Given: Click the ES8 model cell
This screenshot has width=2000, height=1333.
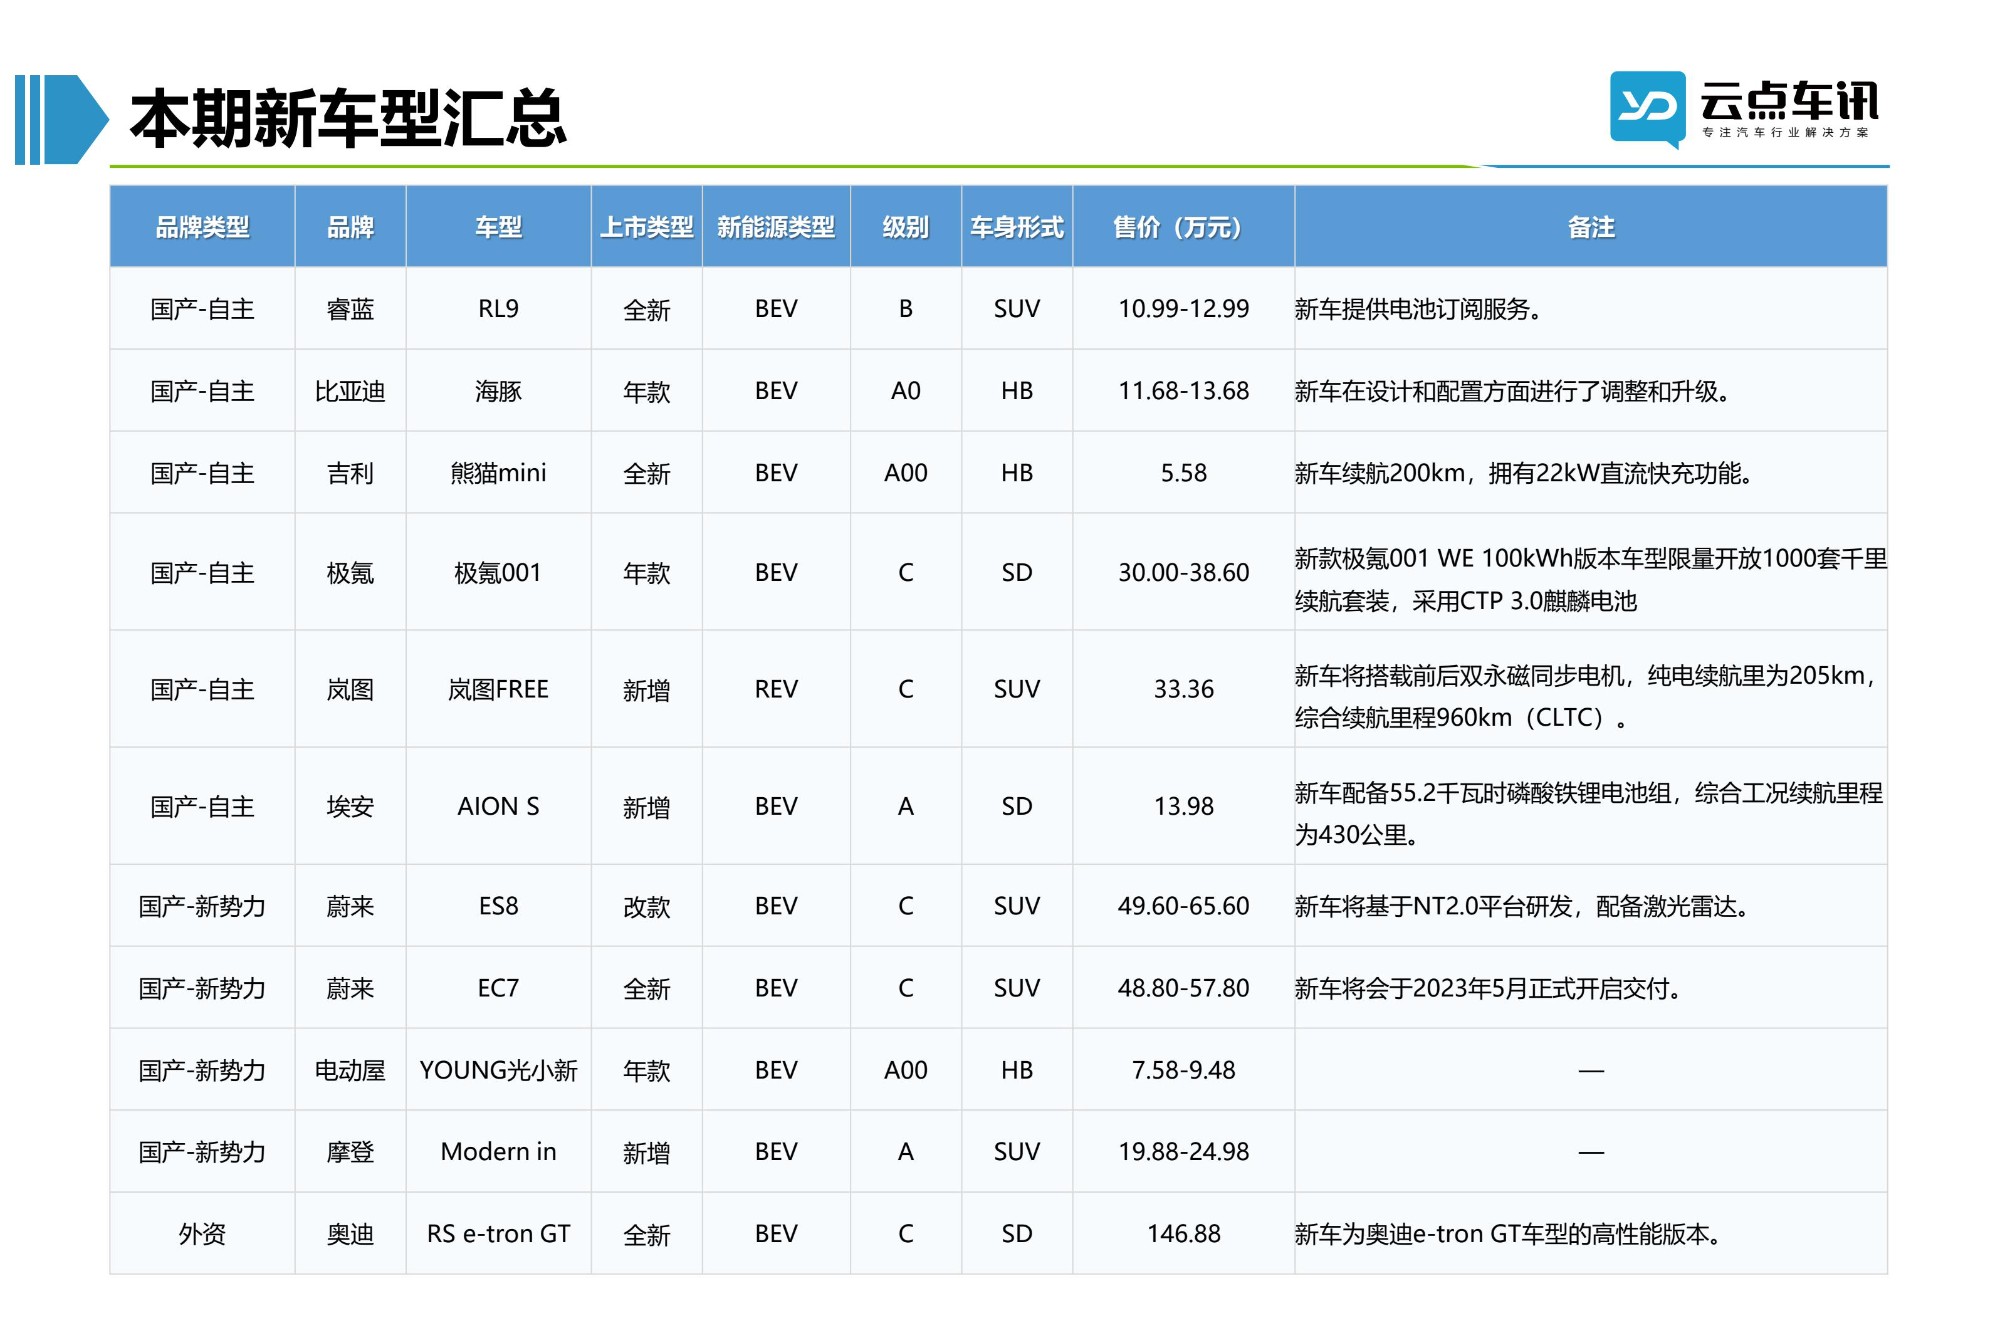Looking at the screenshot, I should (x=498, y=906).
